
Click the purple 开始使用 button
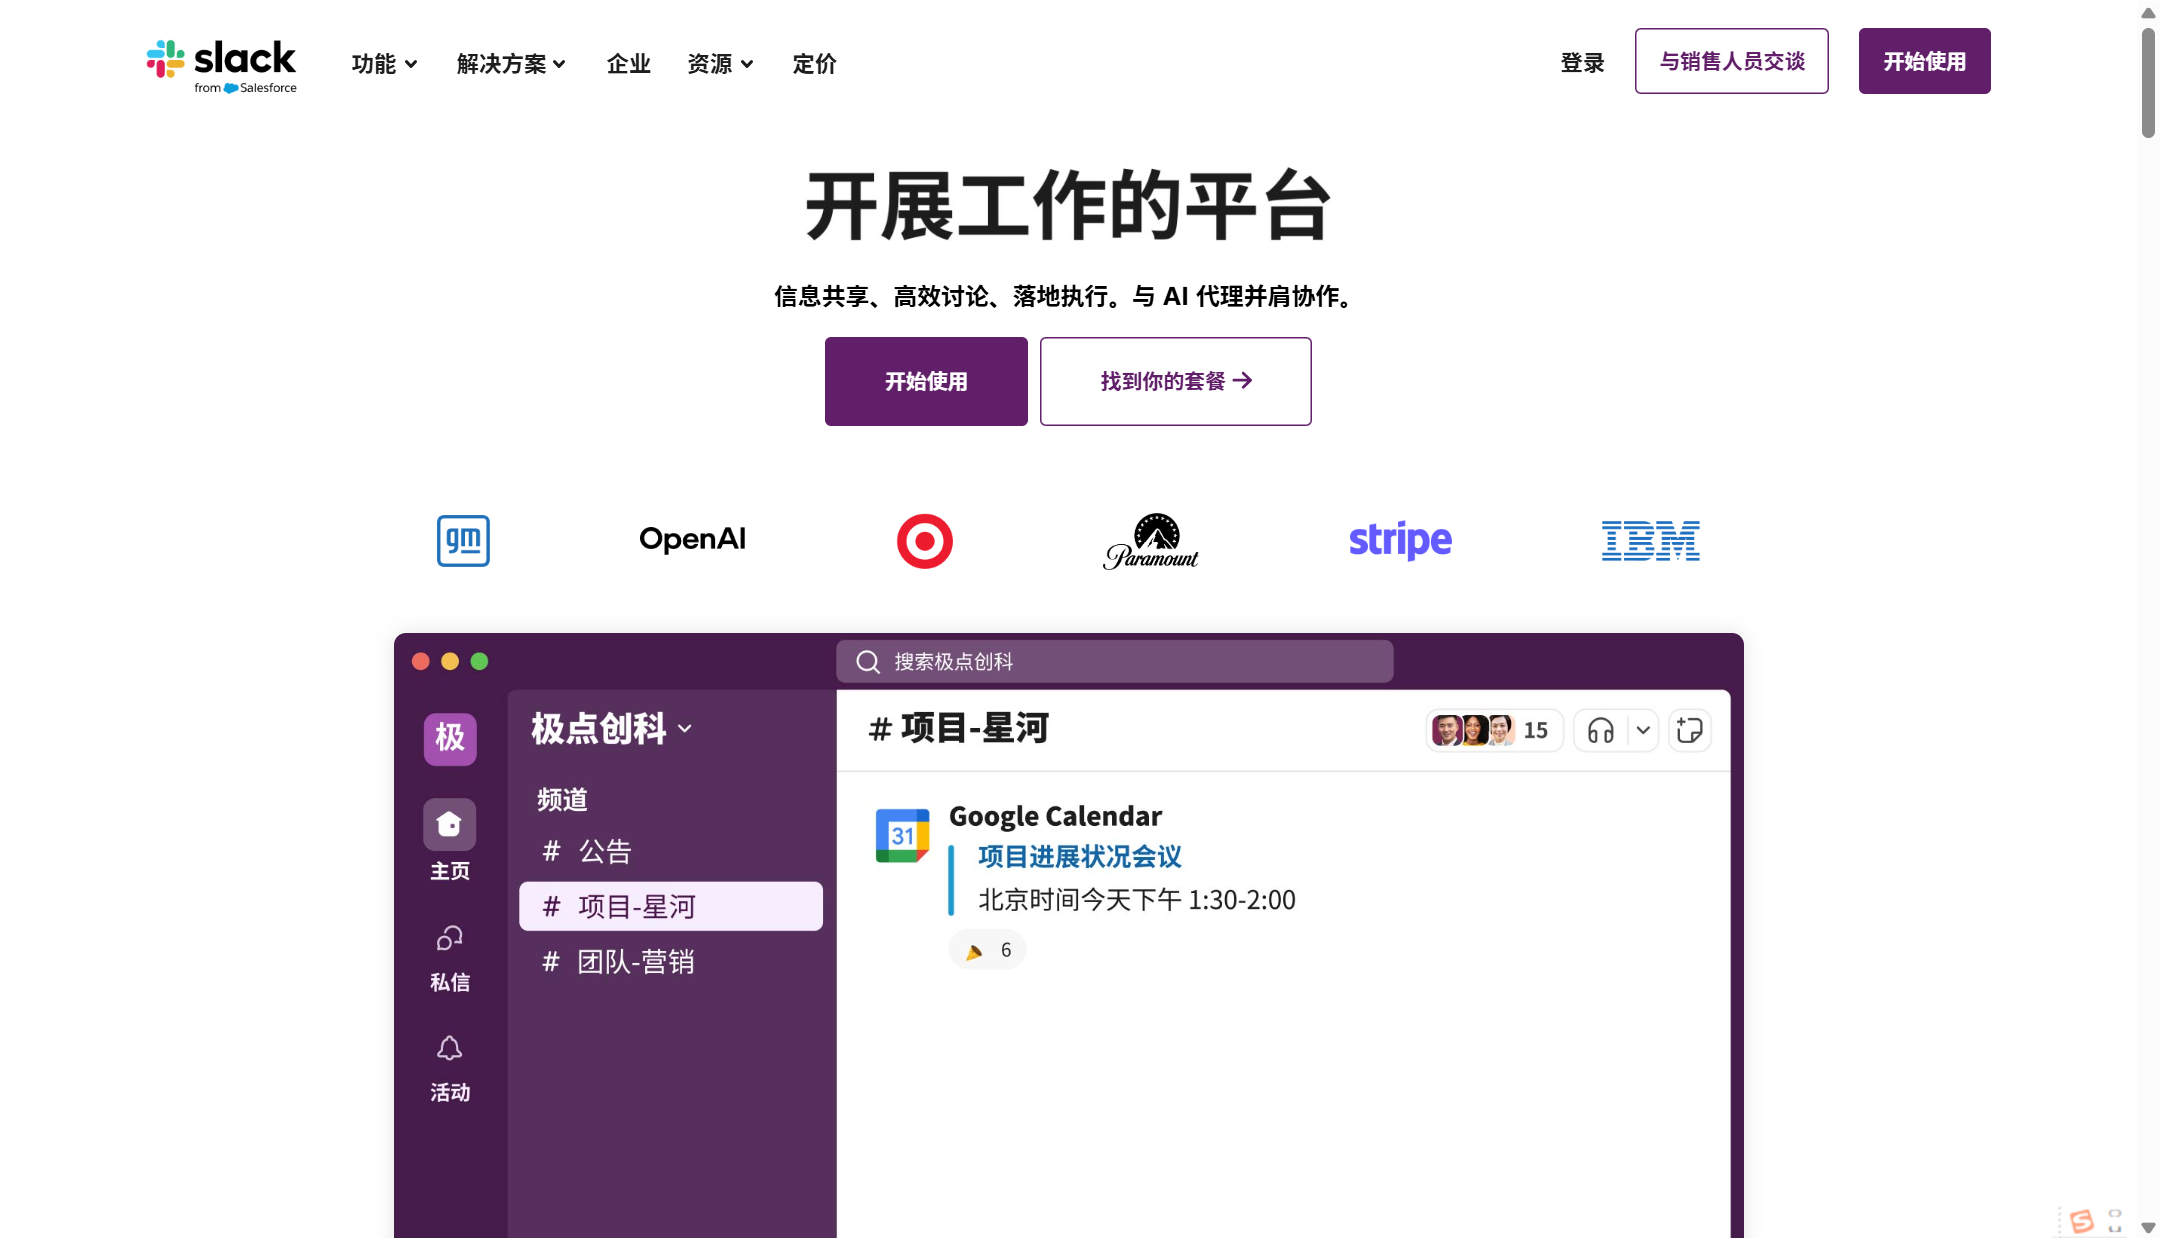pyautogui.click(x=925, y=380)
